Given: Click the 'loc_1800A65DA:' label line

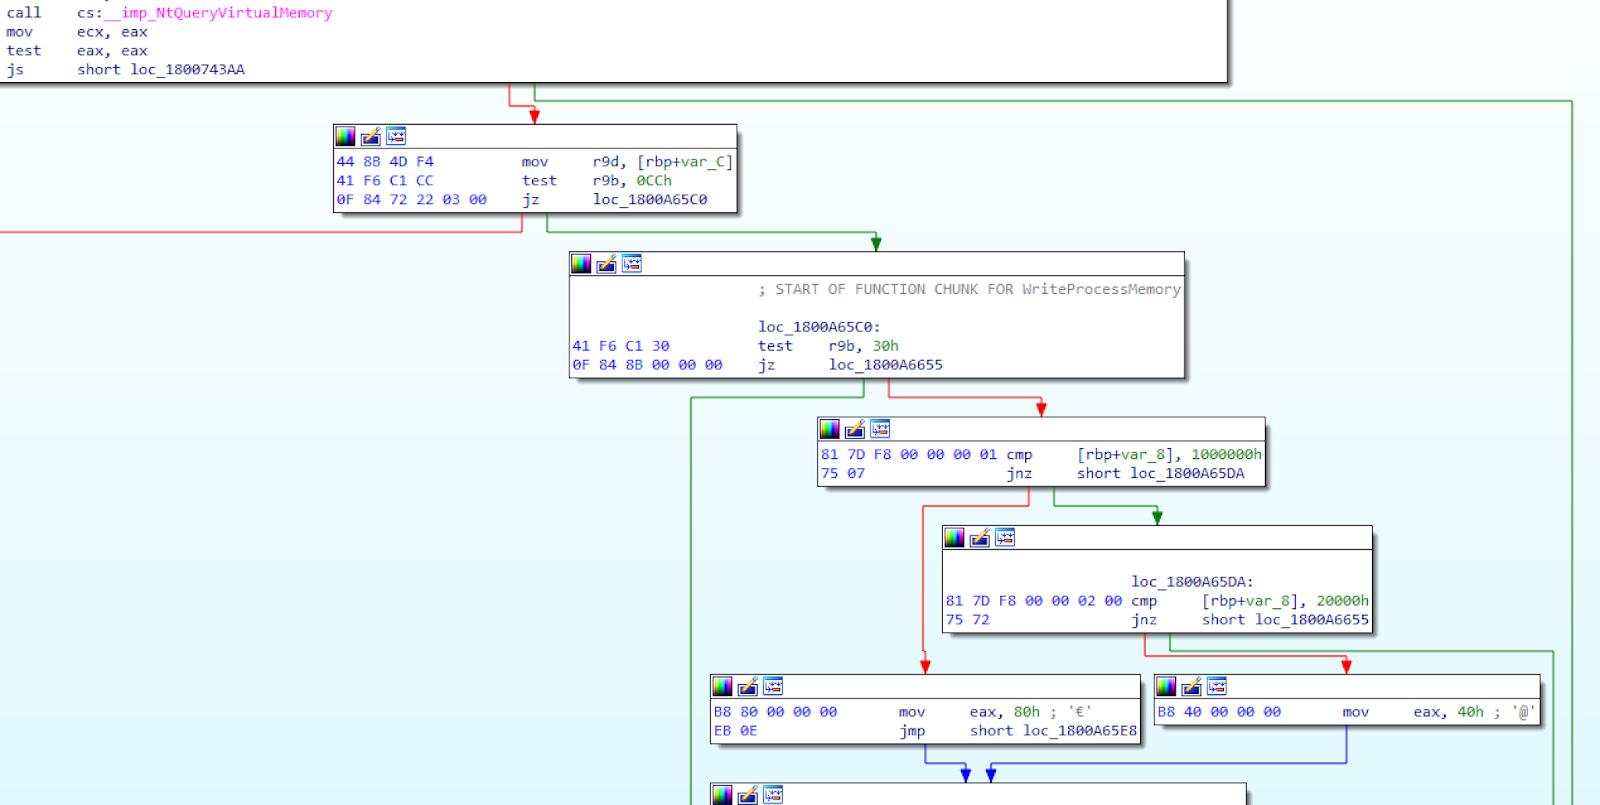Looking at the screenshot, I should tap(1192, 582).
